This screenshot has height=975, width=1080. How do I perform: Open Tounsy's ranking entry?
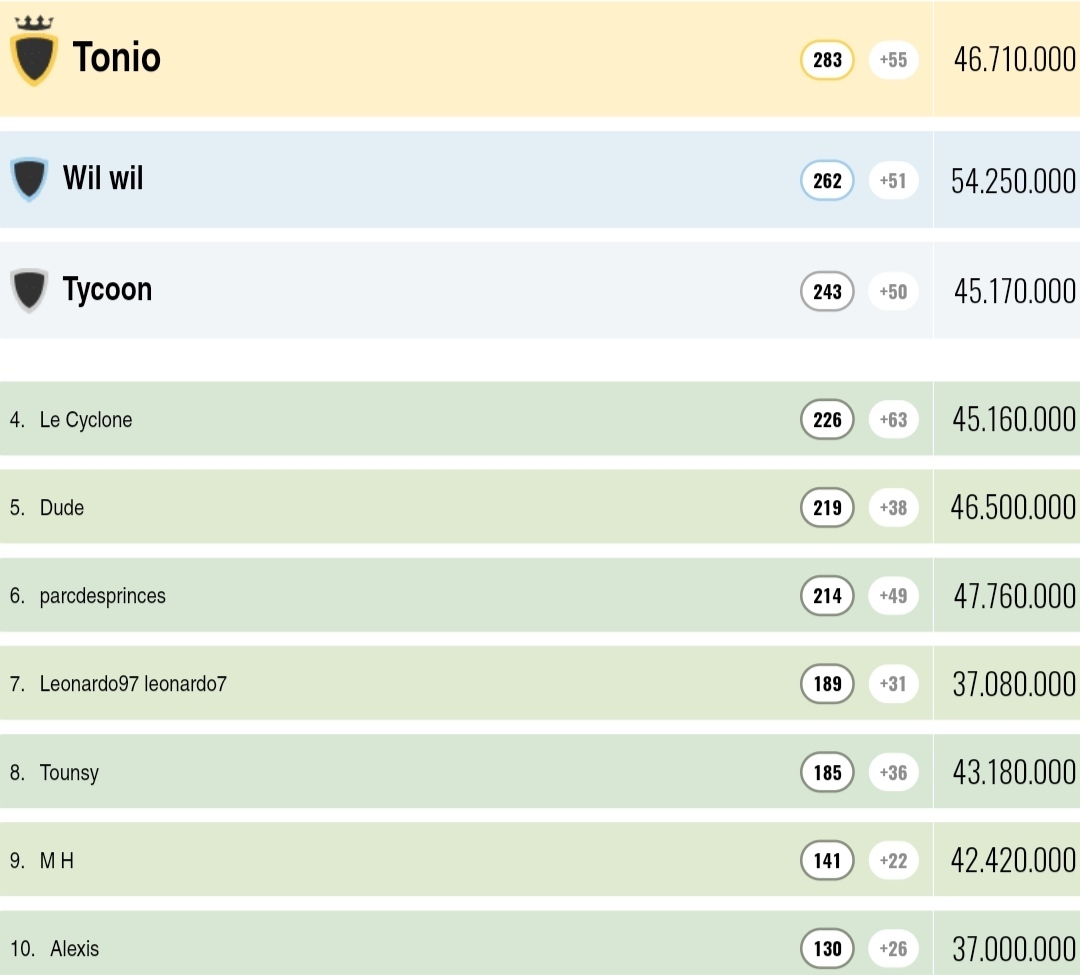[69, 773]
